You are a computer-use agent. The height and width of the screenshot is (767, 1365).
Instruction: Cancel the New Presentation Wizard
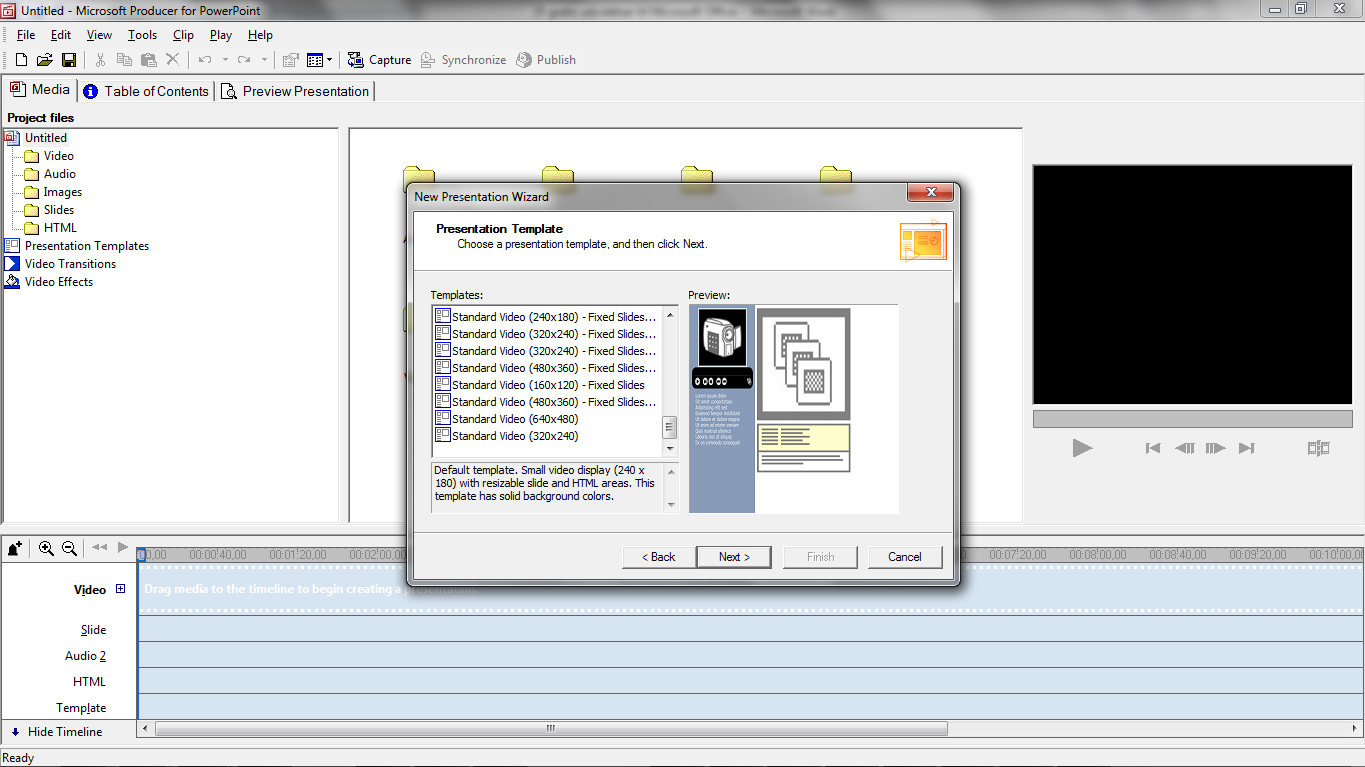click(x=904, y=557)
